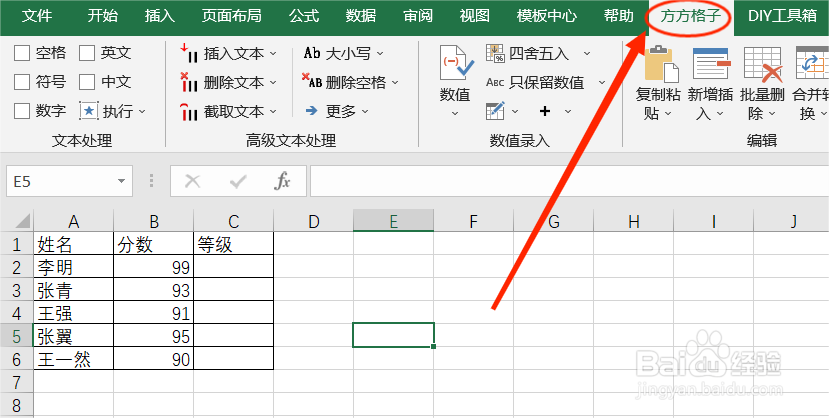The width and height of the screenshot is (829, 418).
Task: Switch to the 审阅 tab
Action: (x=418, y=16)
